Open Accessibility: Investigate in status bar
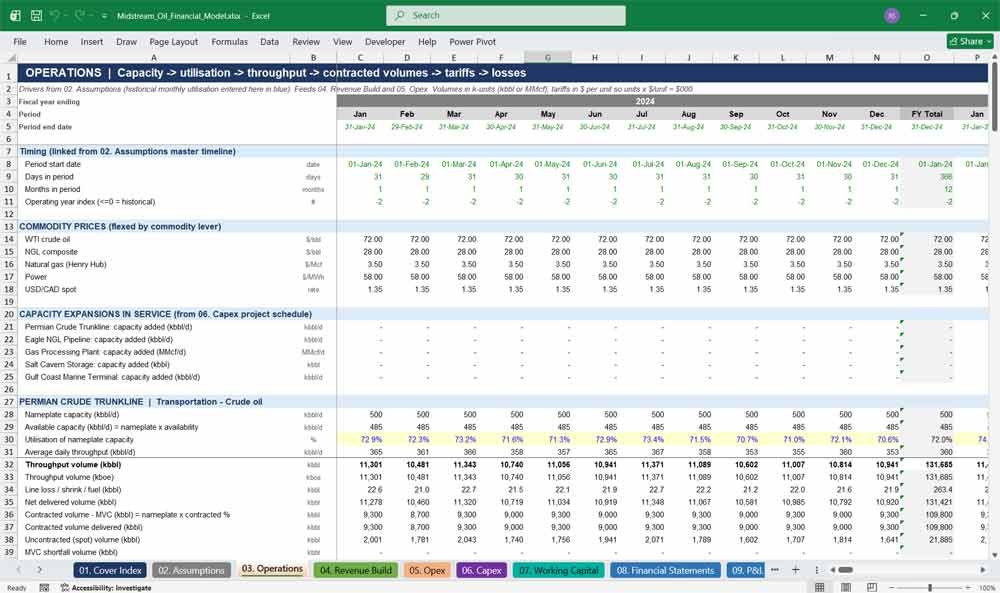 click(106, 587)
